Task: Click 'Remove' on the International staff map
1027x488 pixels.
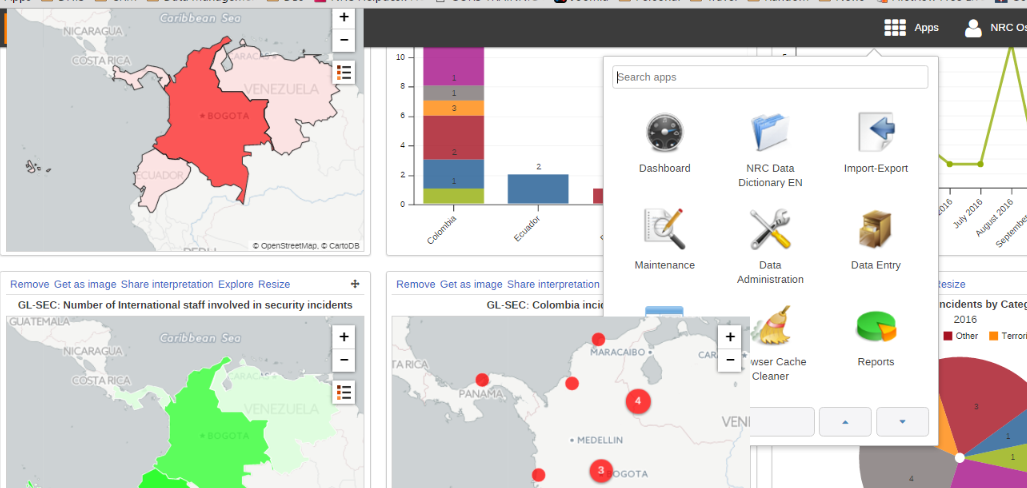Action: tap(29, 285)
